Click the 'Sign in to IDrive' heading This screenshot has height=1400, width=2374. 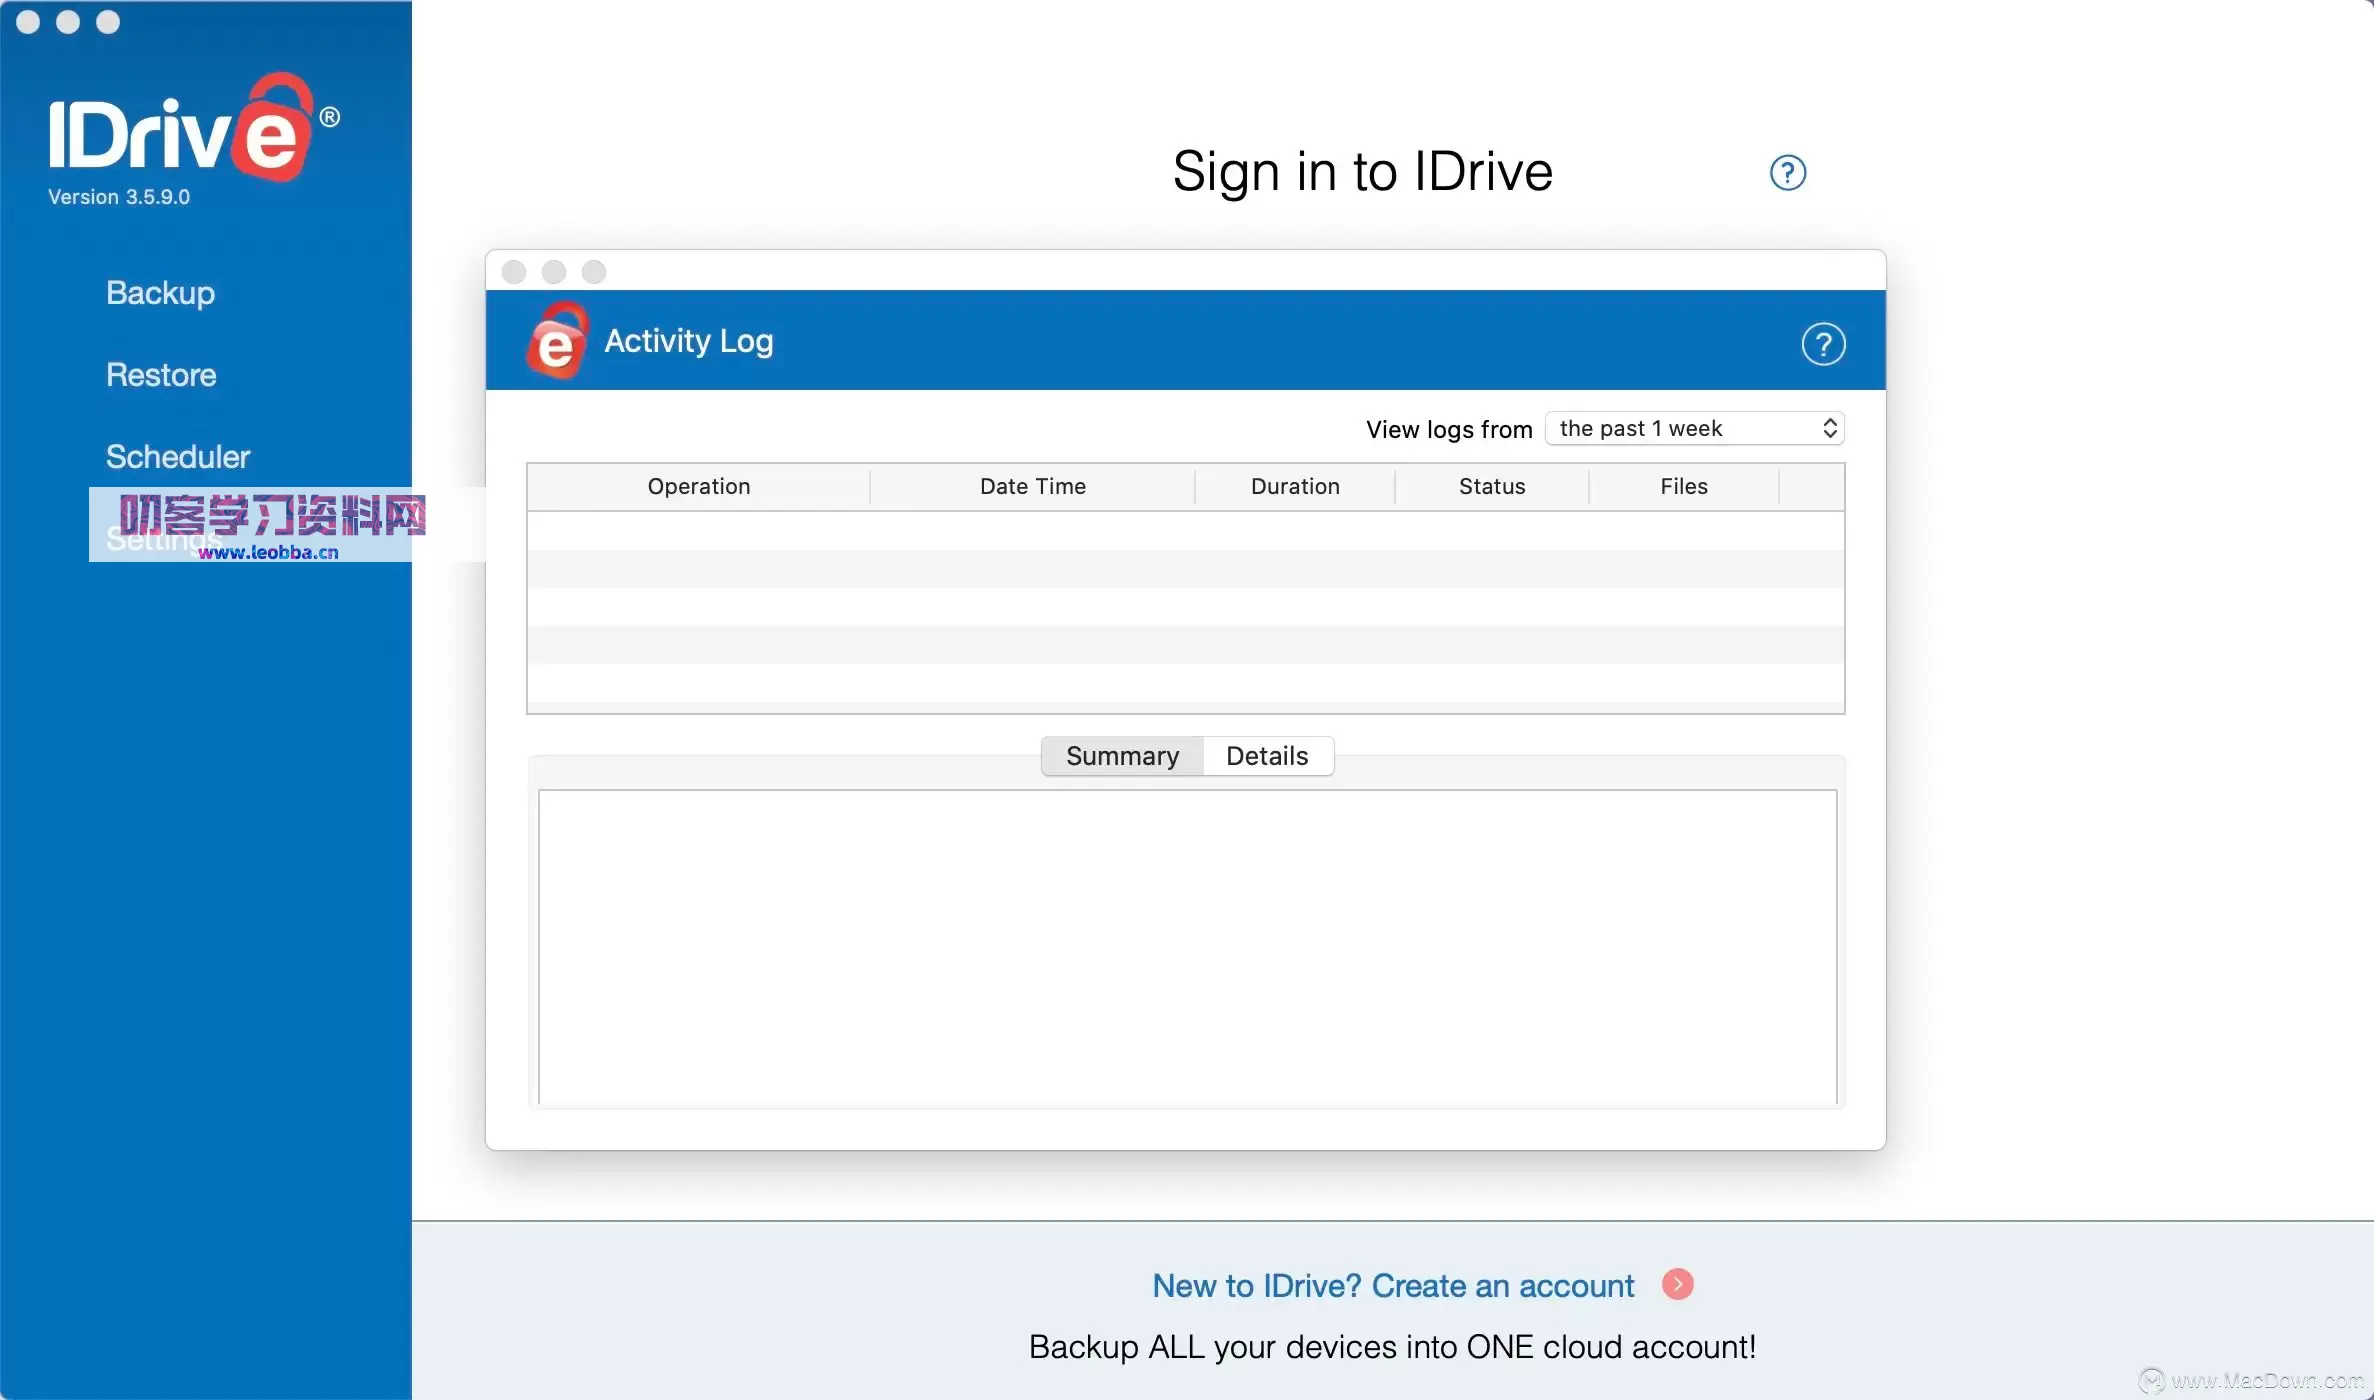click(x=1362, y=171)
